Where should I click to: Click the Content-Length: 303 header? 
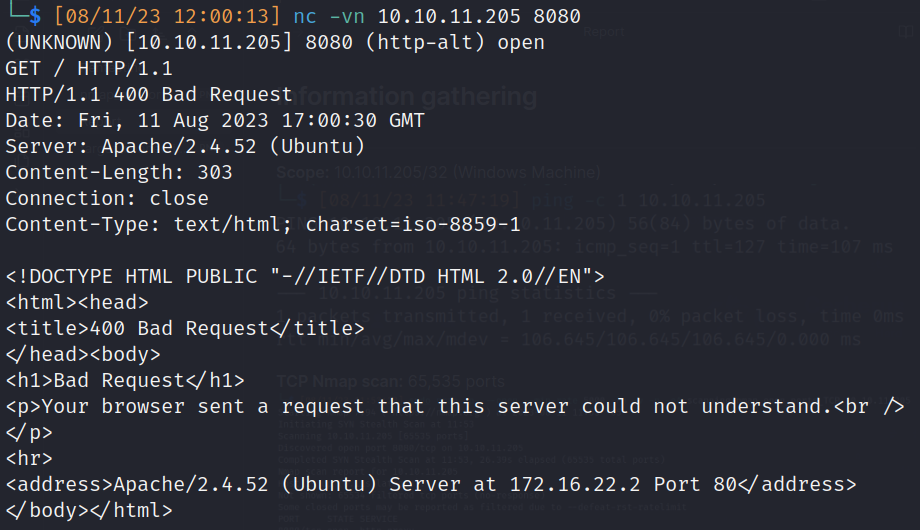pos(119,173)
